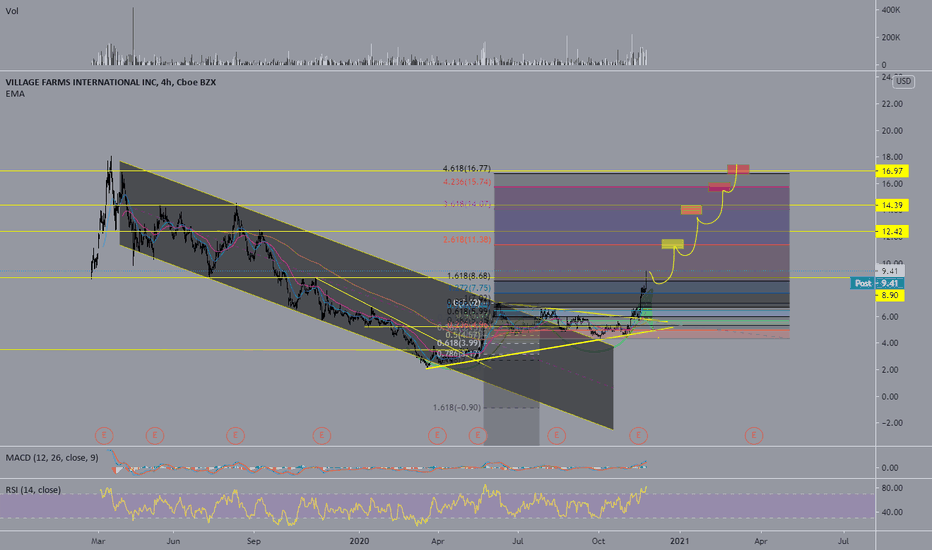
Task: Open the earnings marker nearest Mar 2019
Action: coord(104,436)
